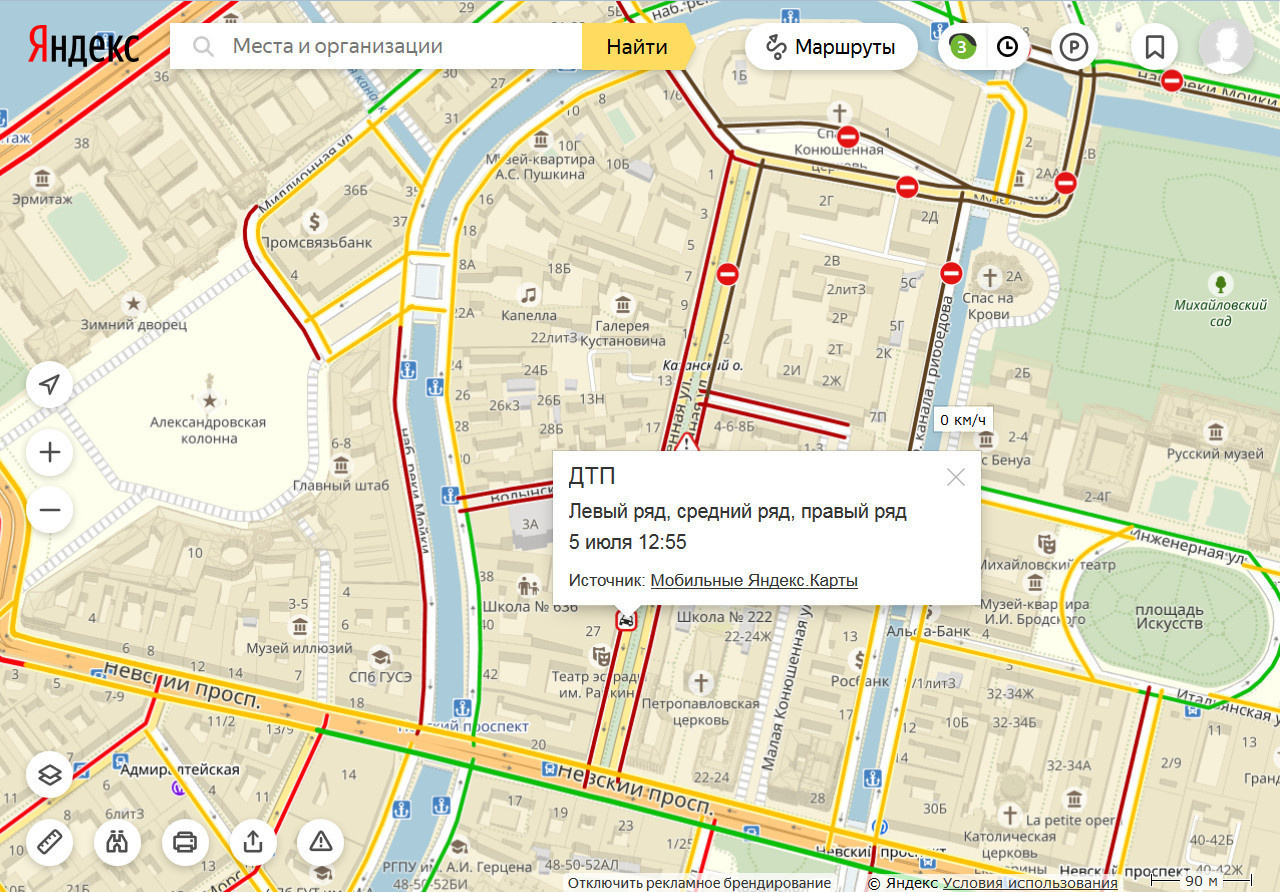Select the Русский музей marker
This screenshot has width=1280, height=892.
pyautogui.click(x=1216, y=432)
